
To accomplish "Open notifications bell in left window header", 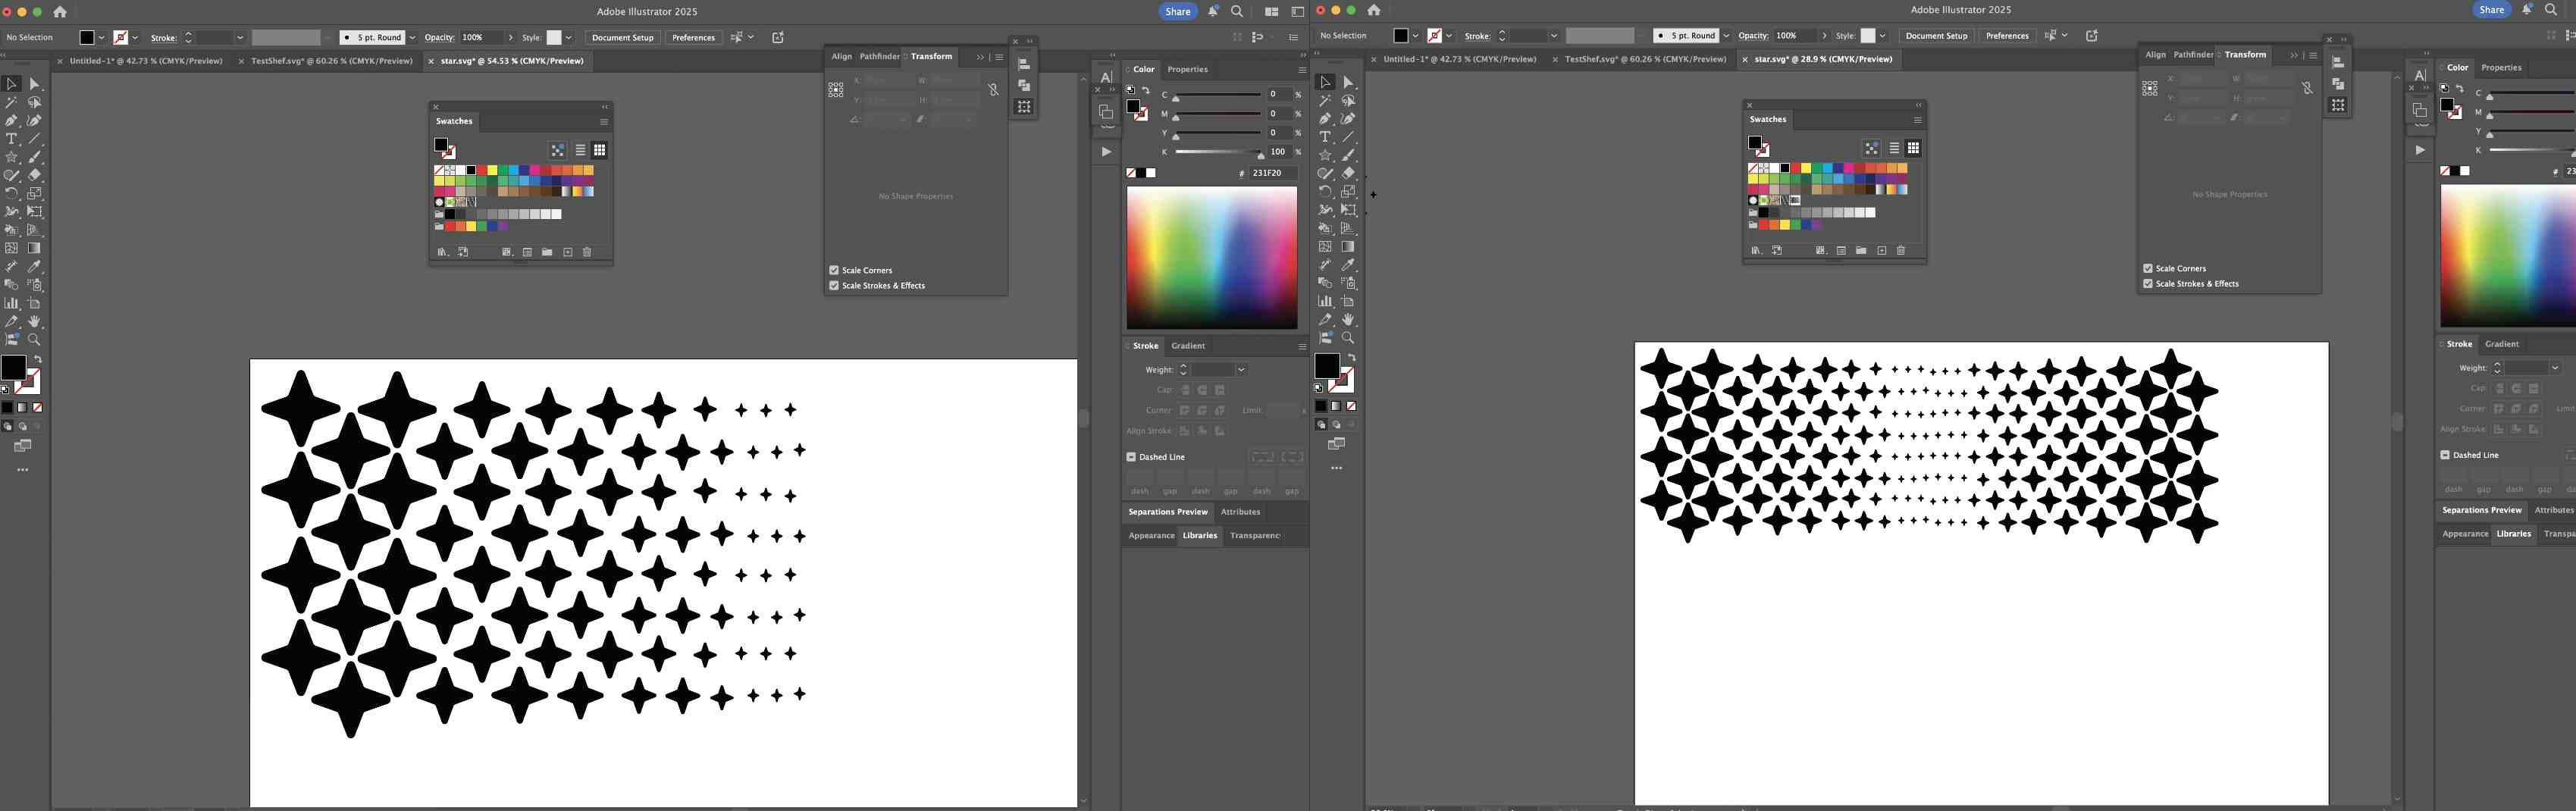I will pos(1213,11).
